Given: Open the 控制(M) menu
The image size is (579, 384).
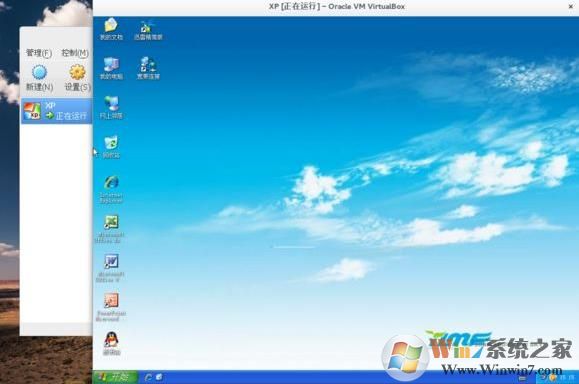Looking at the screenshot, I should click(x=75, y=53).
